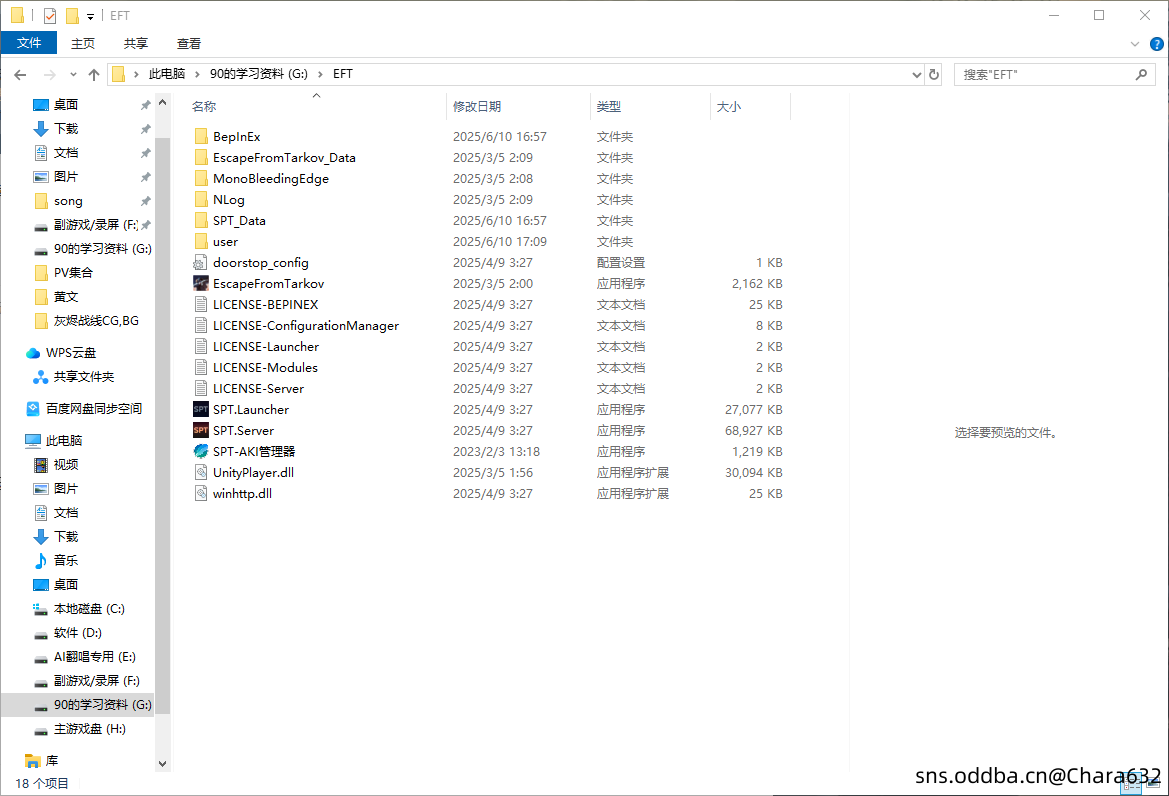Open recent locations dropdown arrow
Viewport: 1169px width, 796px height.
point(73,75)
